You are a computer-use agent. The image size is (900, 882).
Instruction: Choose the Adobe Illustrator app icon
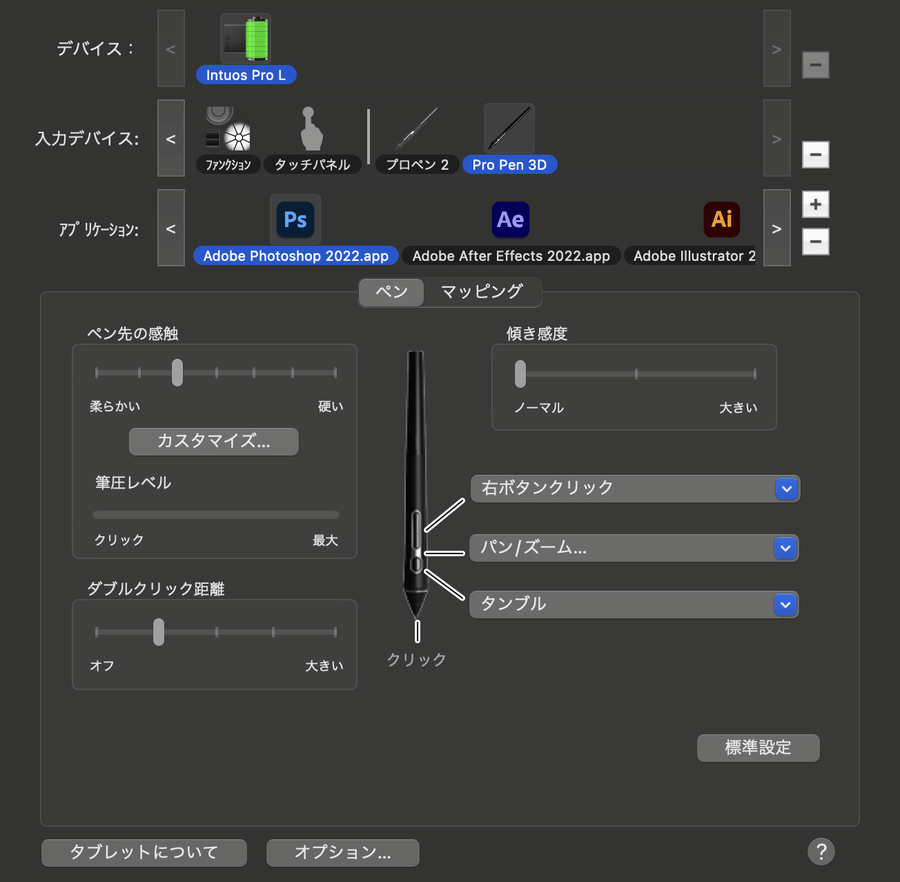(721, 219)
